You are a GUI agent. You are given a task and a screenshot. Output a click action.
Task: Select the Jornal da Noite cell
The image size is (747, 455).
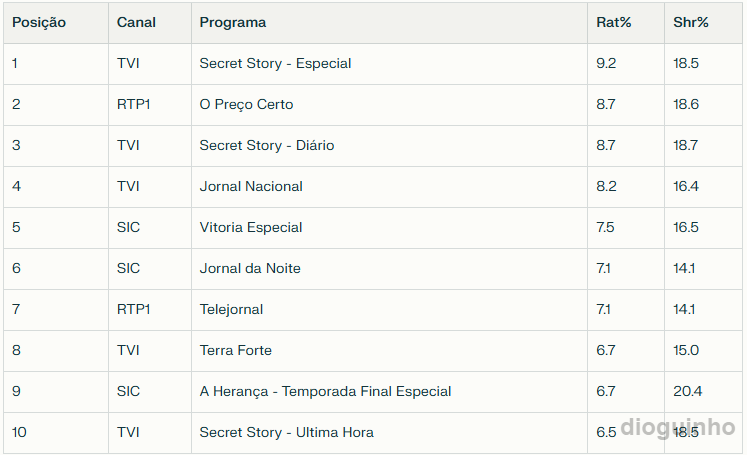coord(250,268)
